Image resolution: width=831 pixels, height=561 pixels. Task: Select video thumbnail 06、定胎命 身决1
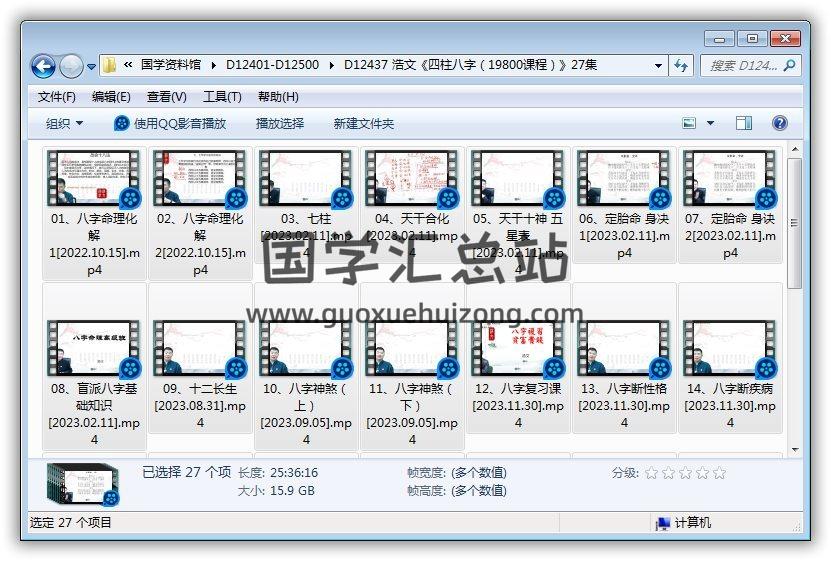[x=624, y=179]
